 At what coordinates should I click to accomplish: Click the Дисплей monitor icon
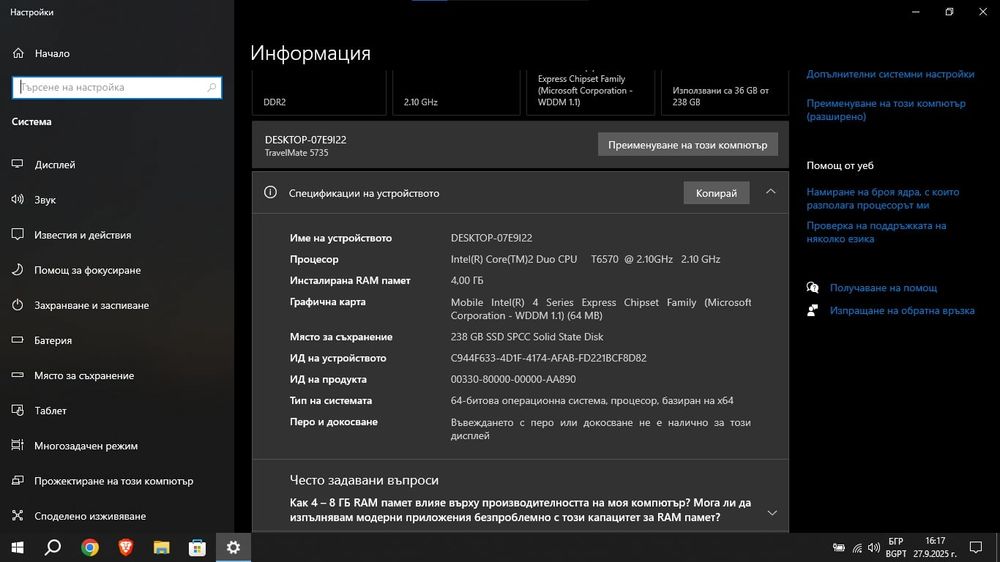pyautogui.click(x=18, y=164)
